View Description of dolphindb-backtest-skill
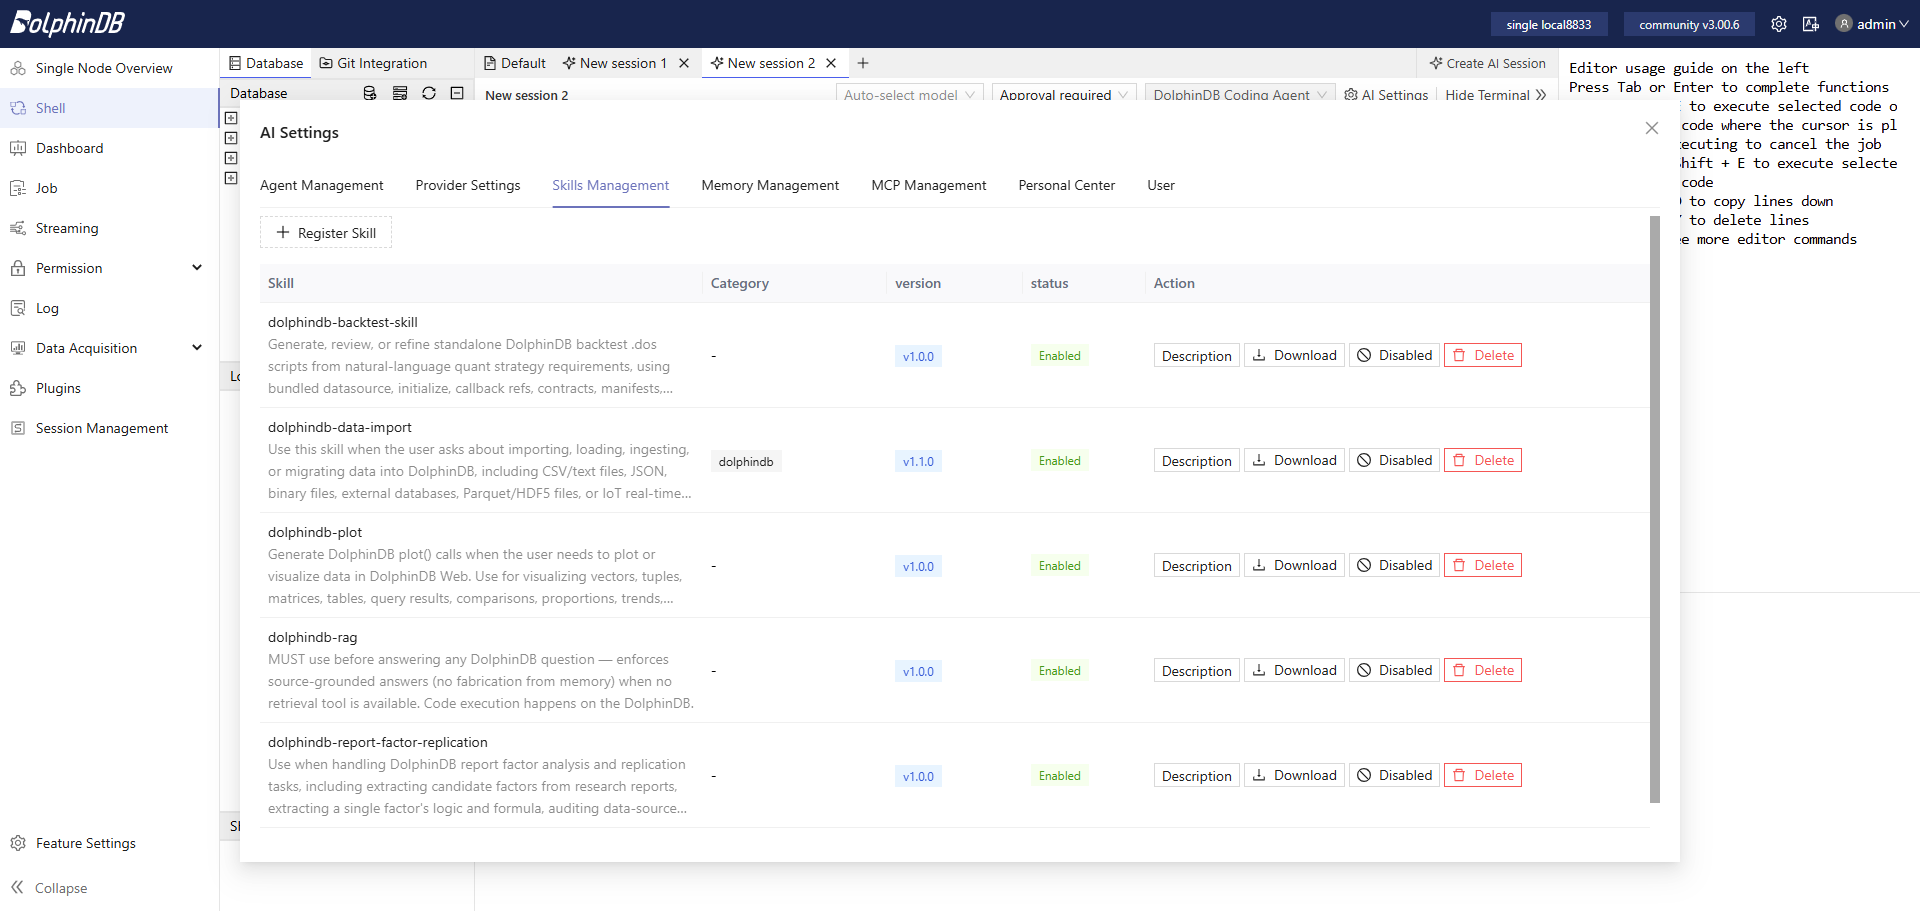The width and height of the screenshot is (1920, 911). tap(1197, 355)
